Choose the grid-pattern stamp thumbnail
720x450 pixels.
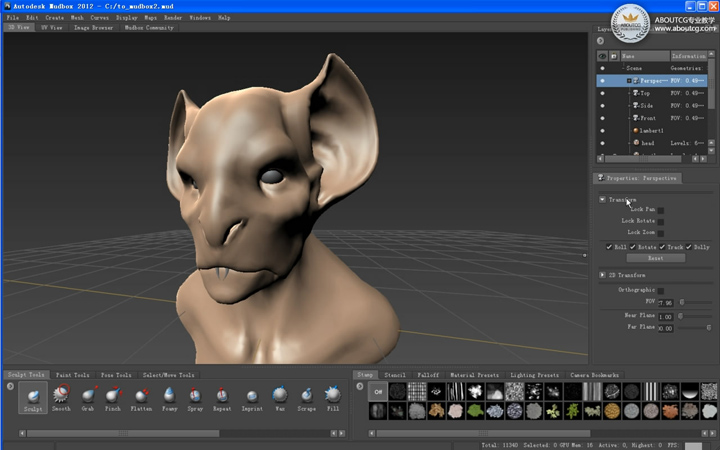(x=417, y=392)
